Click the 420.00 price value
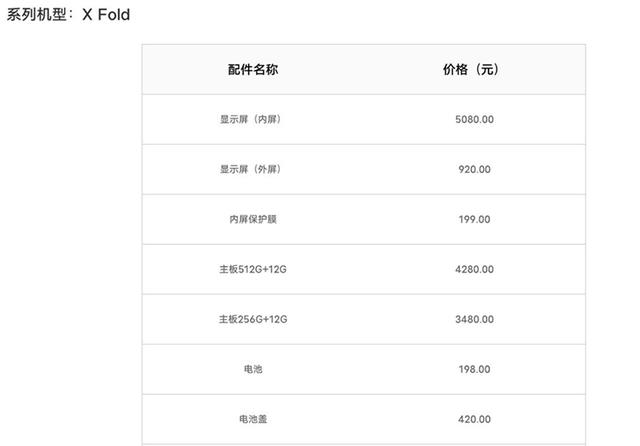 (473, 419)
